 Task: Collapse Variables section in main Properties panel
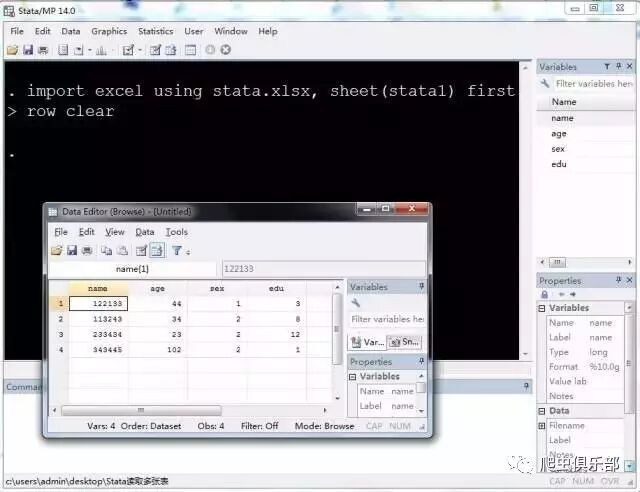tap(542, 308)
